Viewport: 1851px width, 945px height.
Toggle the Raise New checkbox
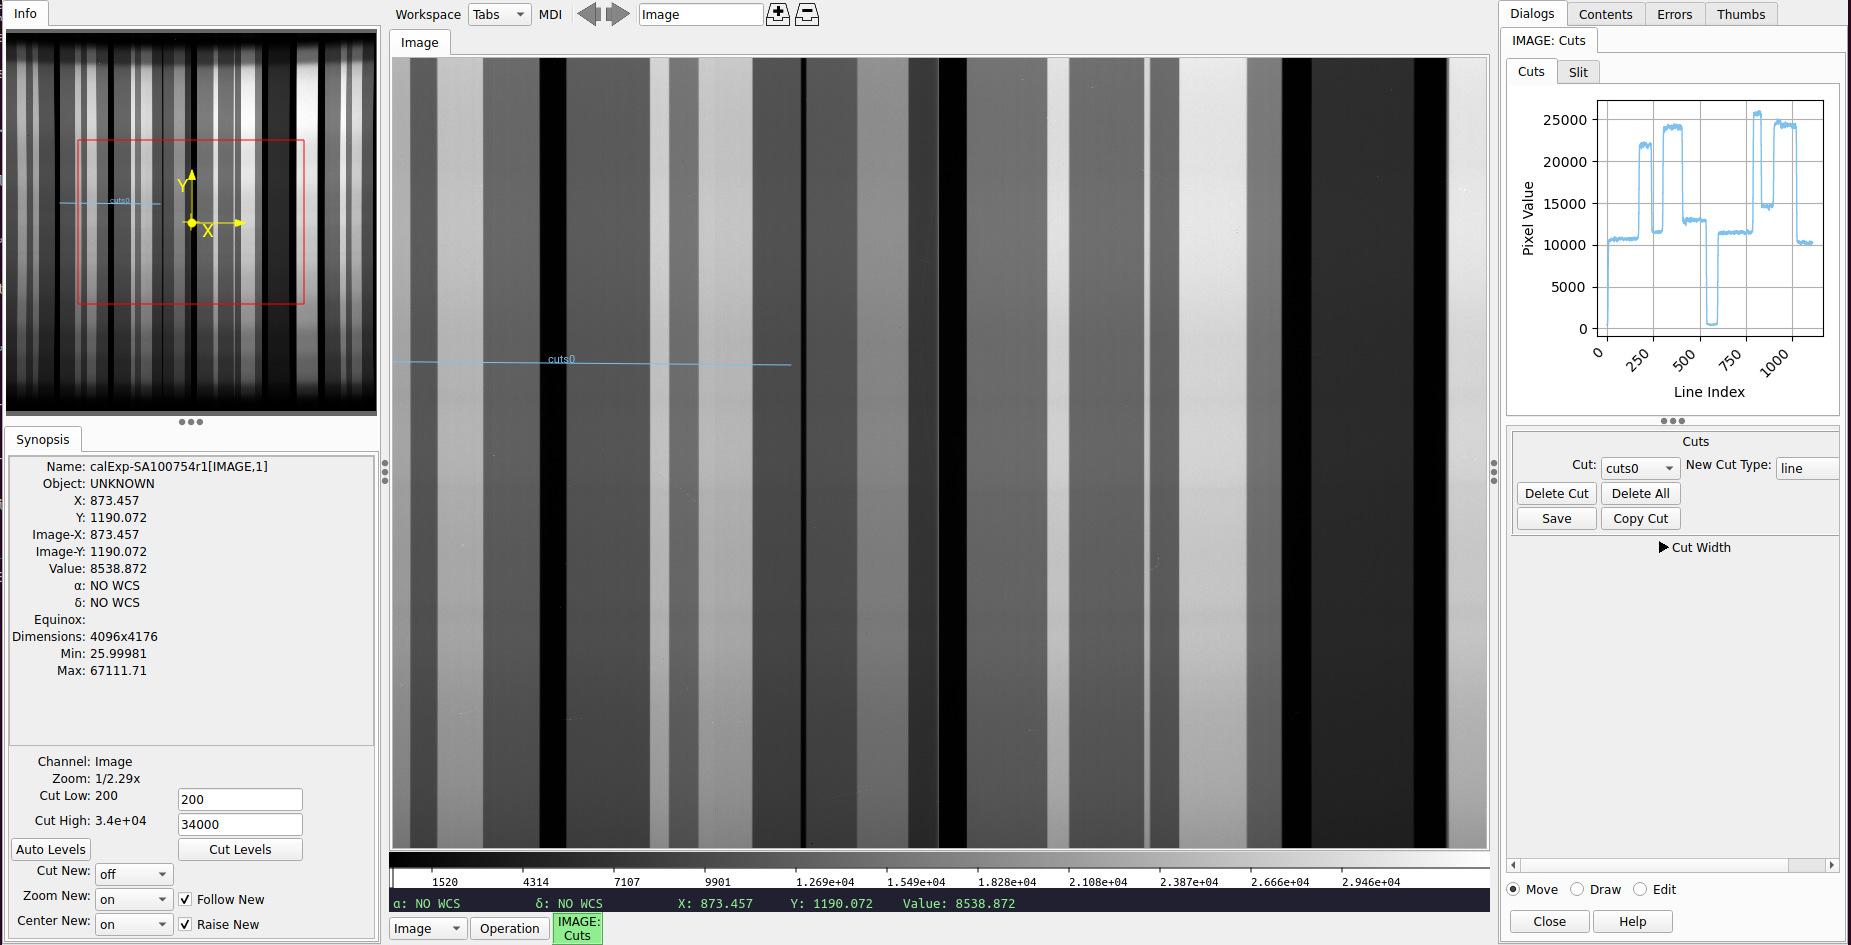[x=185, y=925]
